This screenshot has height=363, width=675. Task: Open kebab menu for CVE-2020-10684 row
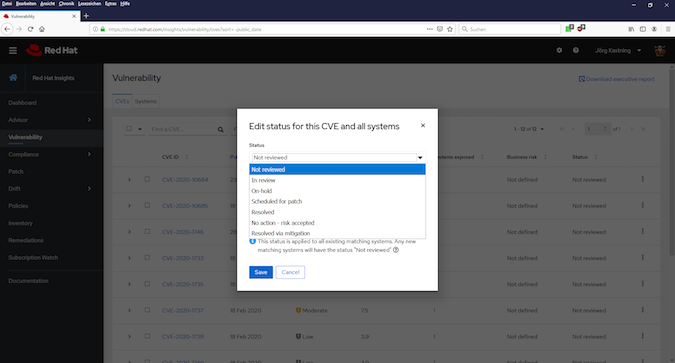[643, 179]
